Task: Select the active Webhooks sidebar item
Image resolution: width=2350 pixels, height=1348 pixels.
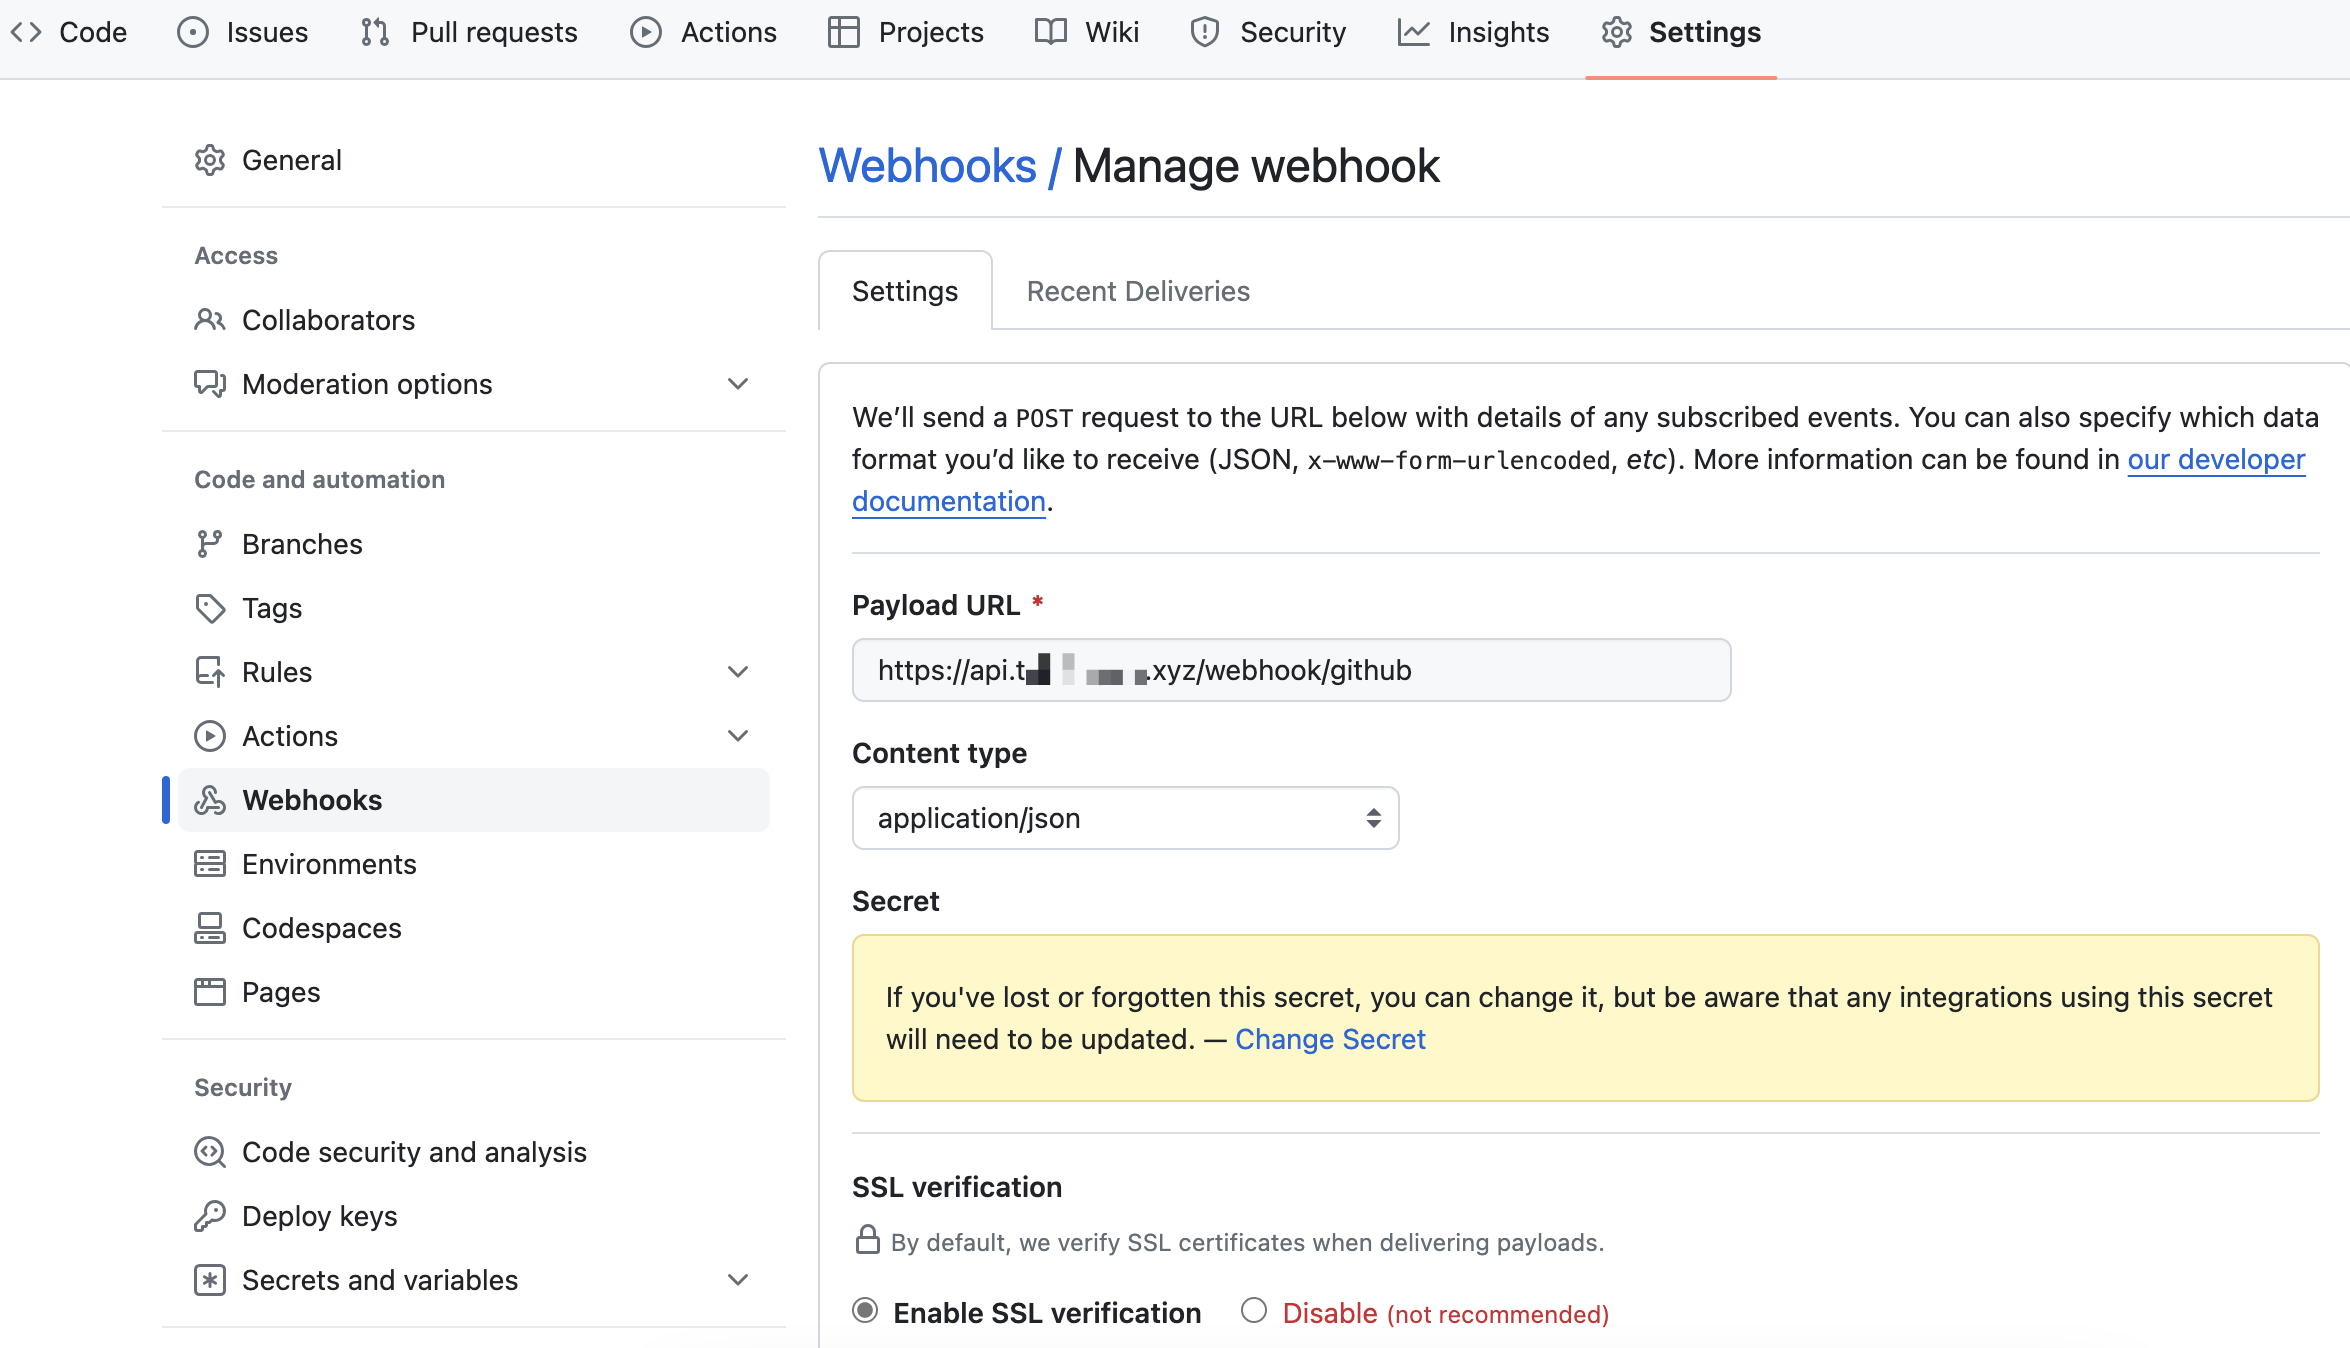Action: pos(474,800)
